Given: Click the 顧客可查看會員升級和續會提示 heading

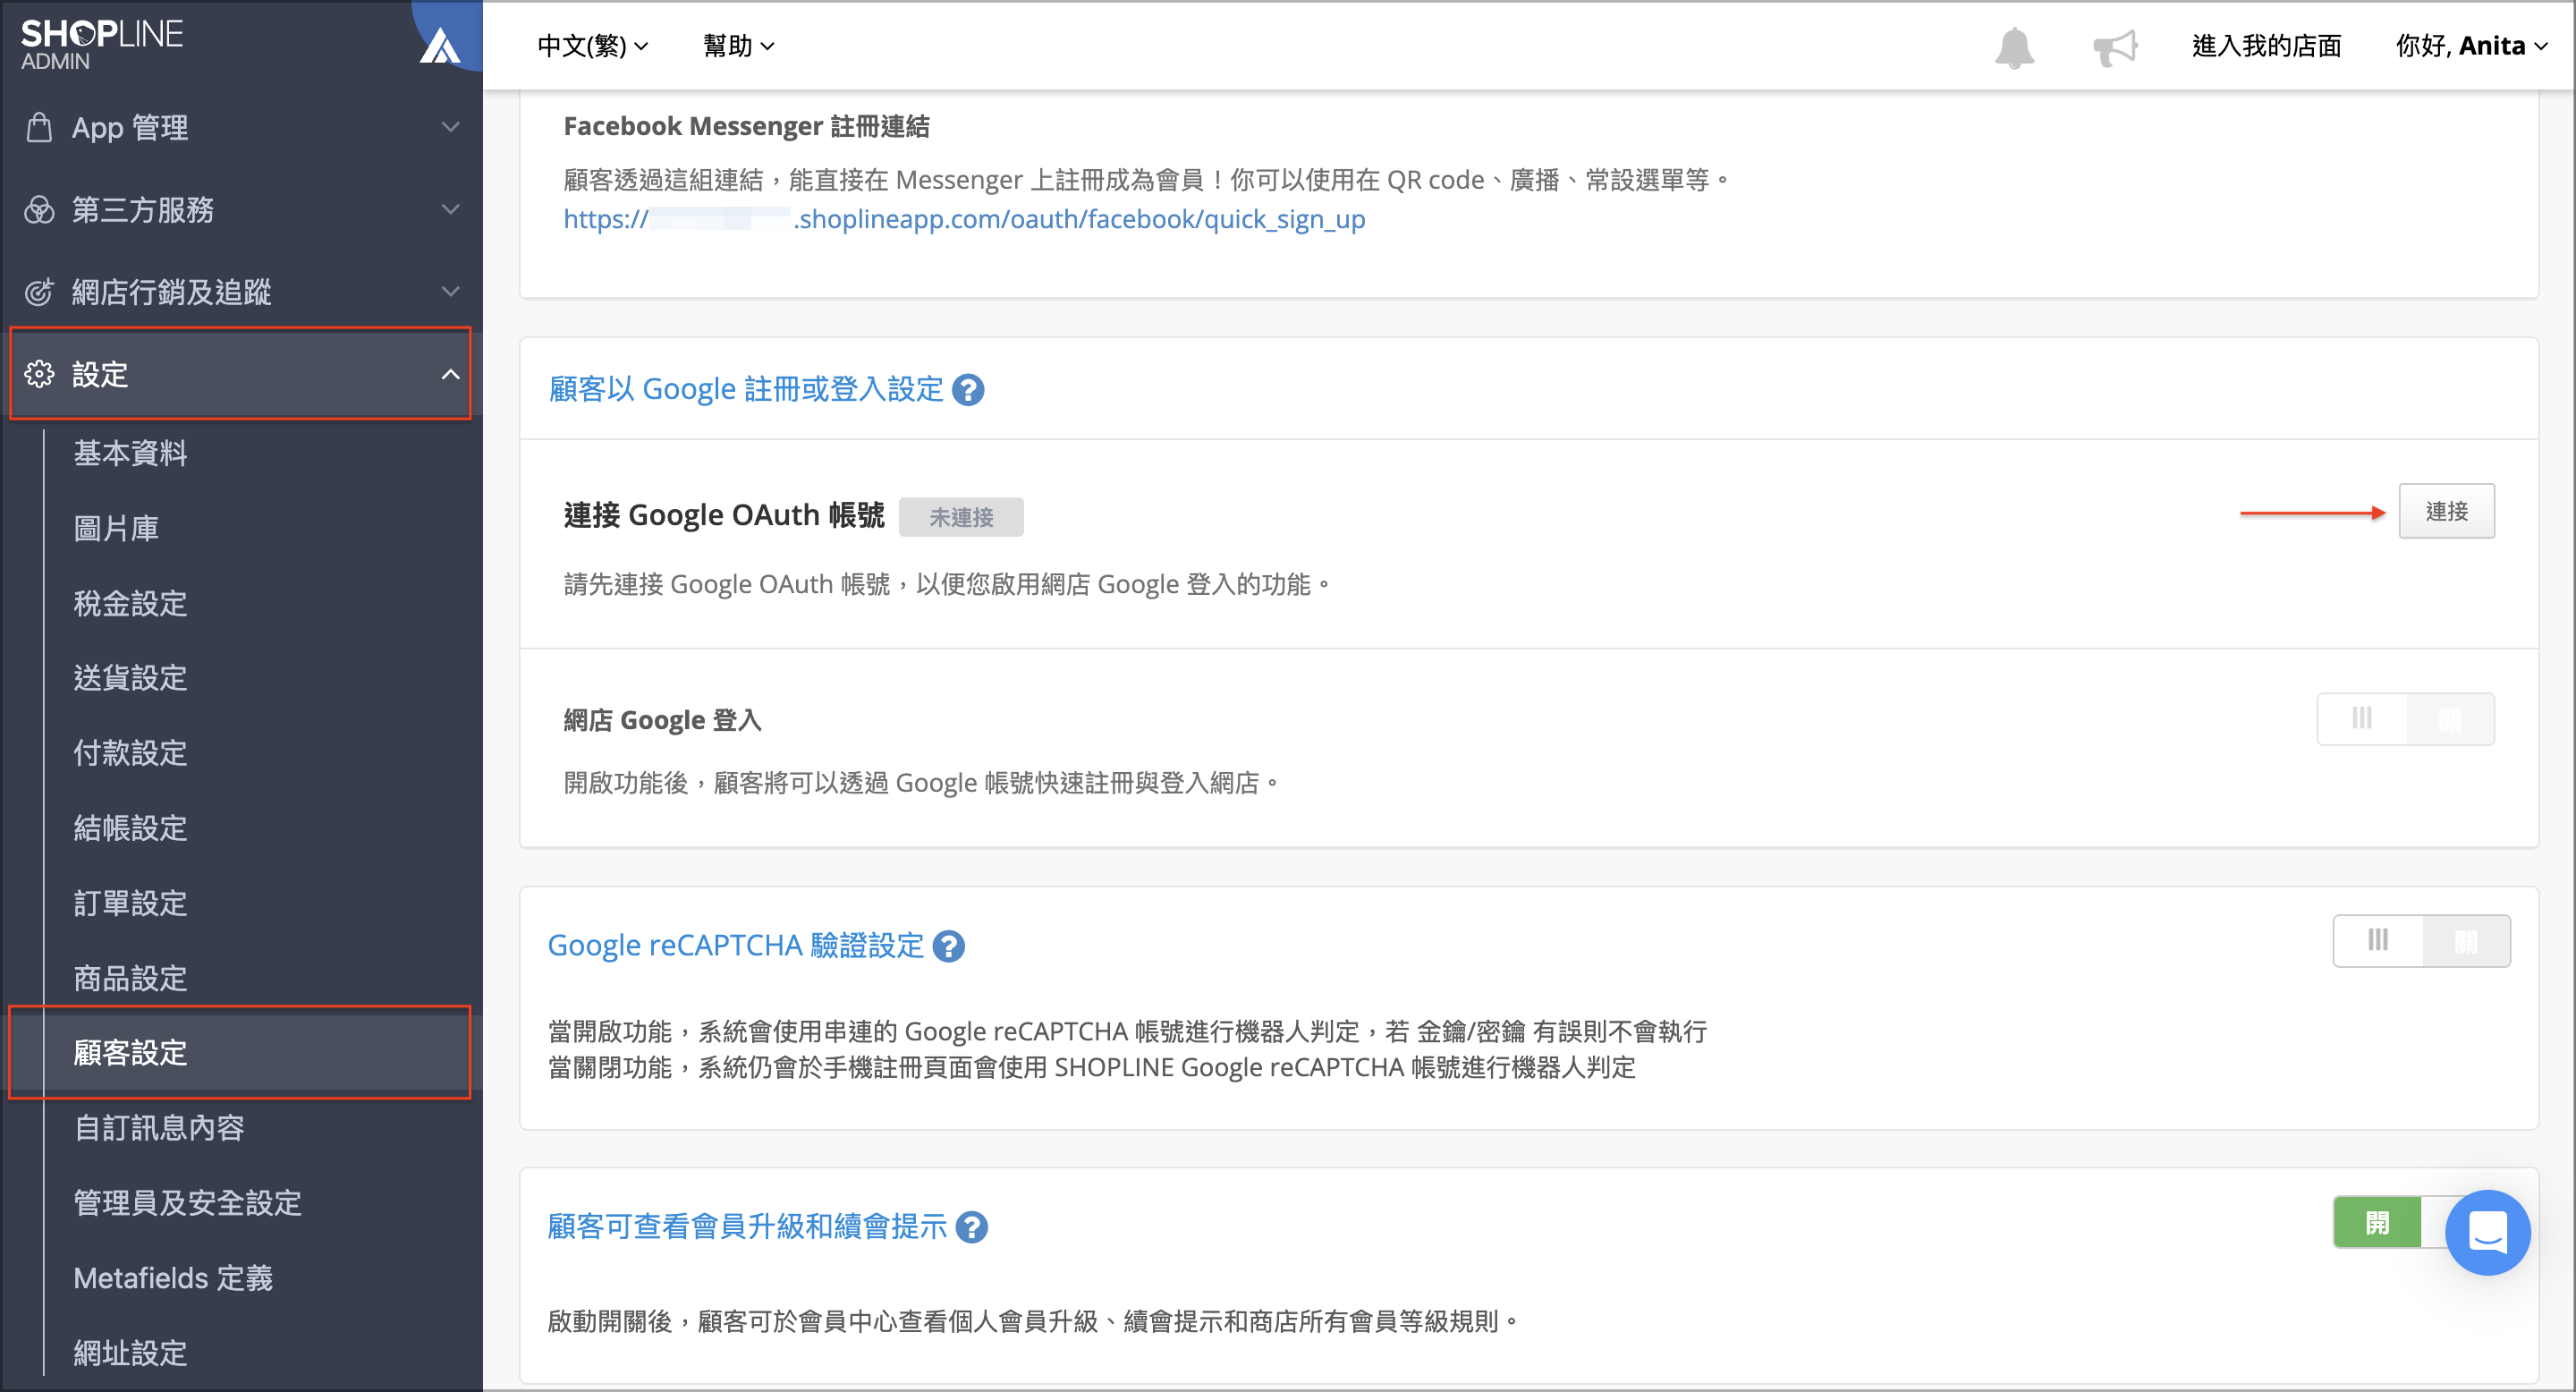Looking at the screenshot, I should click(747, 1226).
